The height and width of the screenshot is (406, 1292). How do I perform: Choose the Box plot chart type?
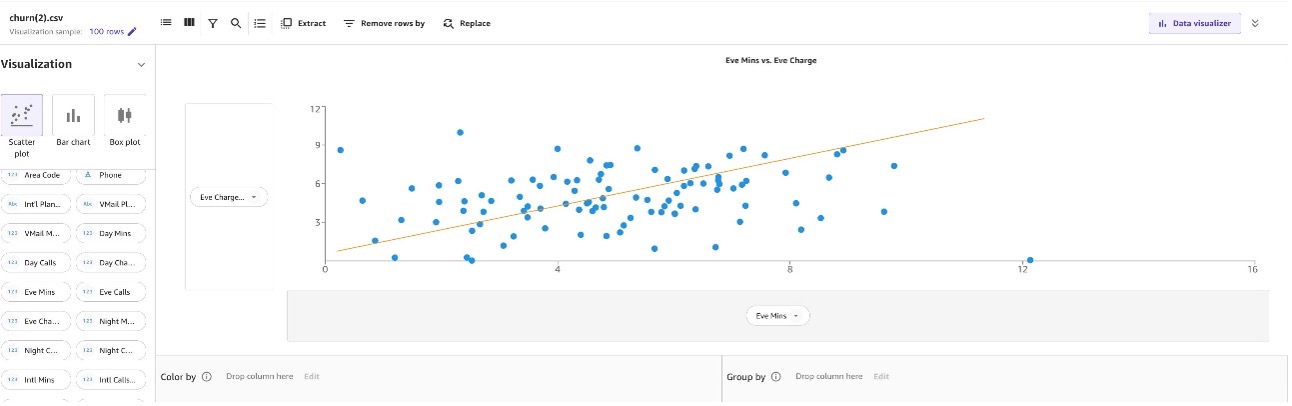pyautogui.click(x=125, y=122)
